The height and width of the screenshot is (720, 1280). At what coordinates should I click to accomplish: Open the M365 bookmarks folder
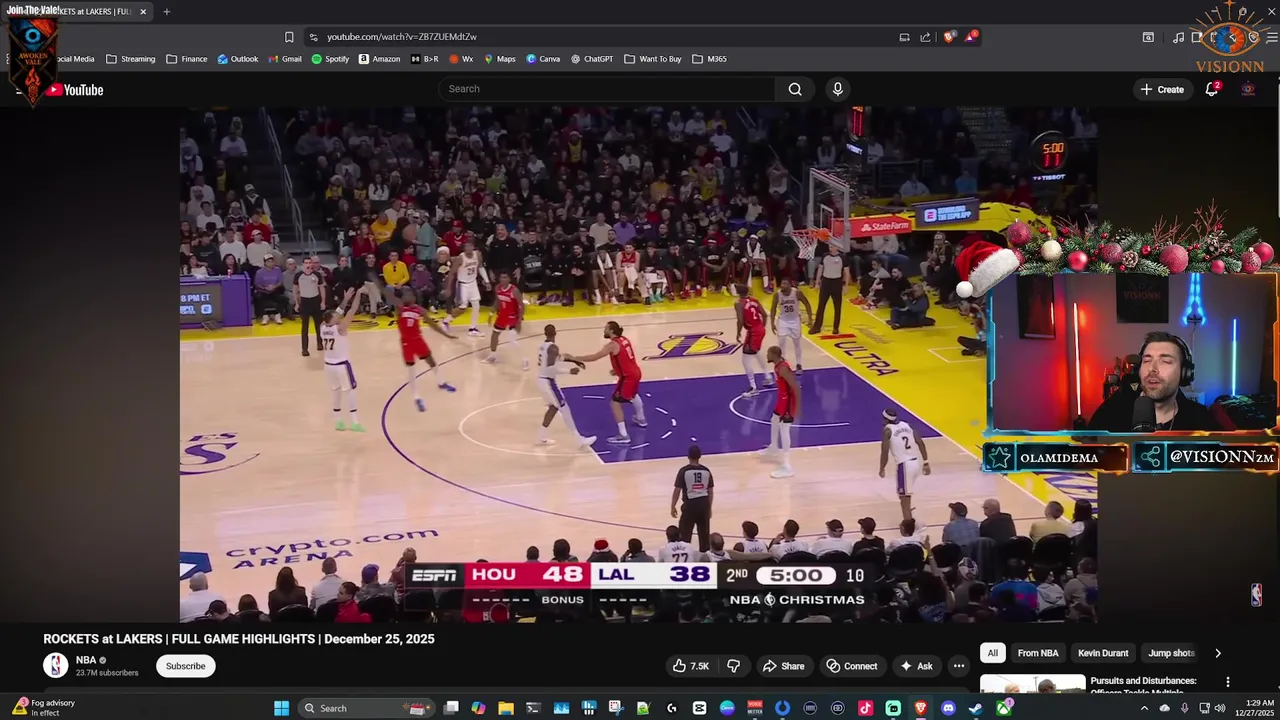709,59
